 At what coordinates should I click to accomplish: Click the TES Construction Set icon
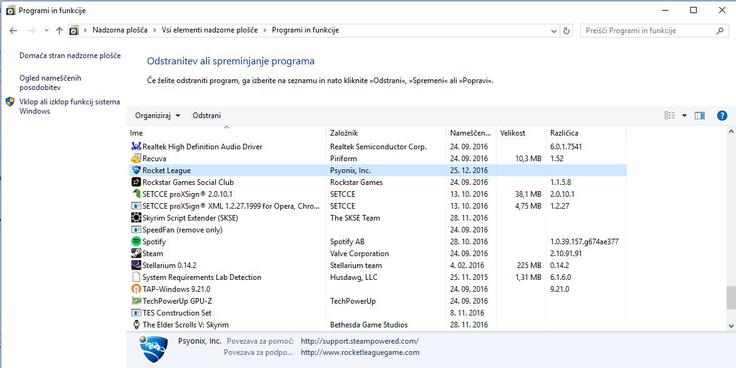point(136,313)
